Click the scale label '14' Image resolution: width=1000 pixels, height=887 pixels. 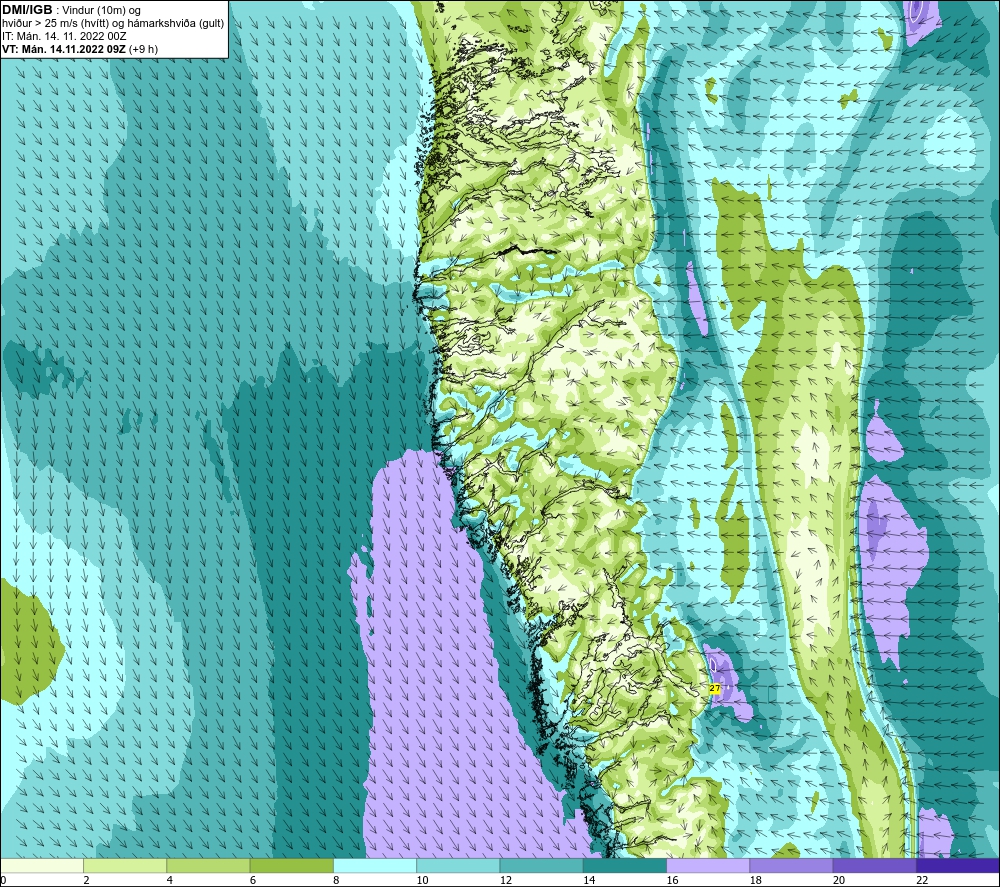(x=589, y=880)
